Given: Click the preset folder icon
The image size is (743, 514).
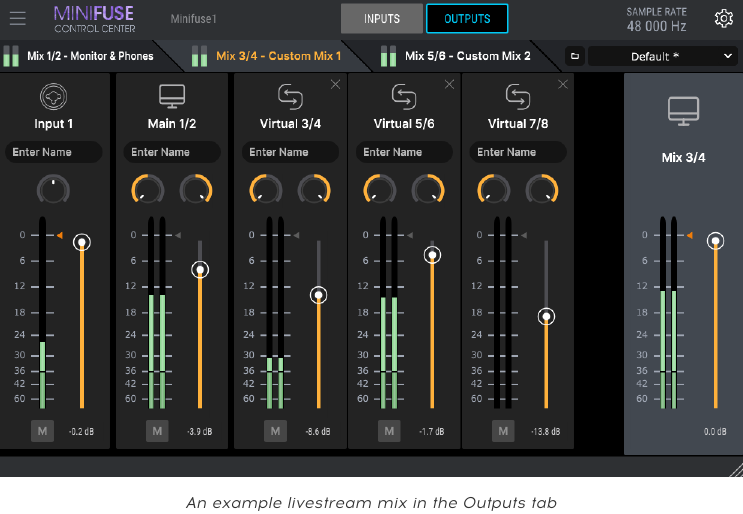Looking at the screenshot, I should coord(575,56).
